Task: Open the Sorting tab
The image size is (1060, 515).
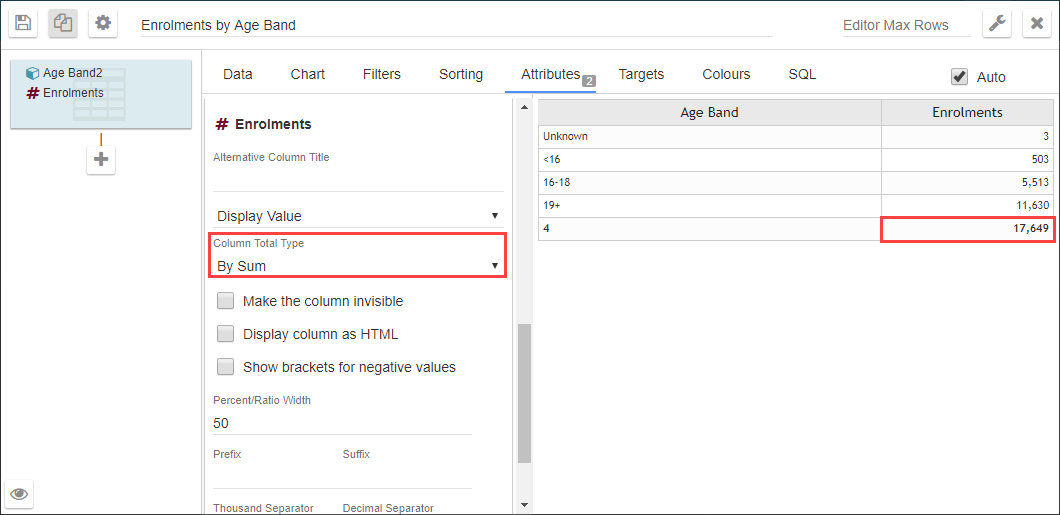Action: click(461, 74)
